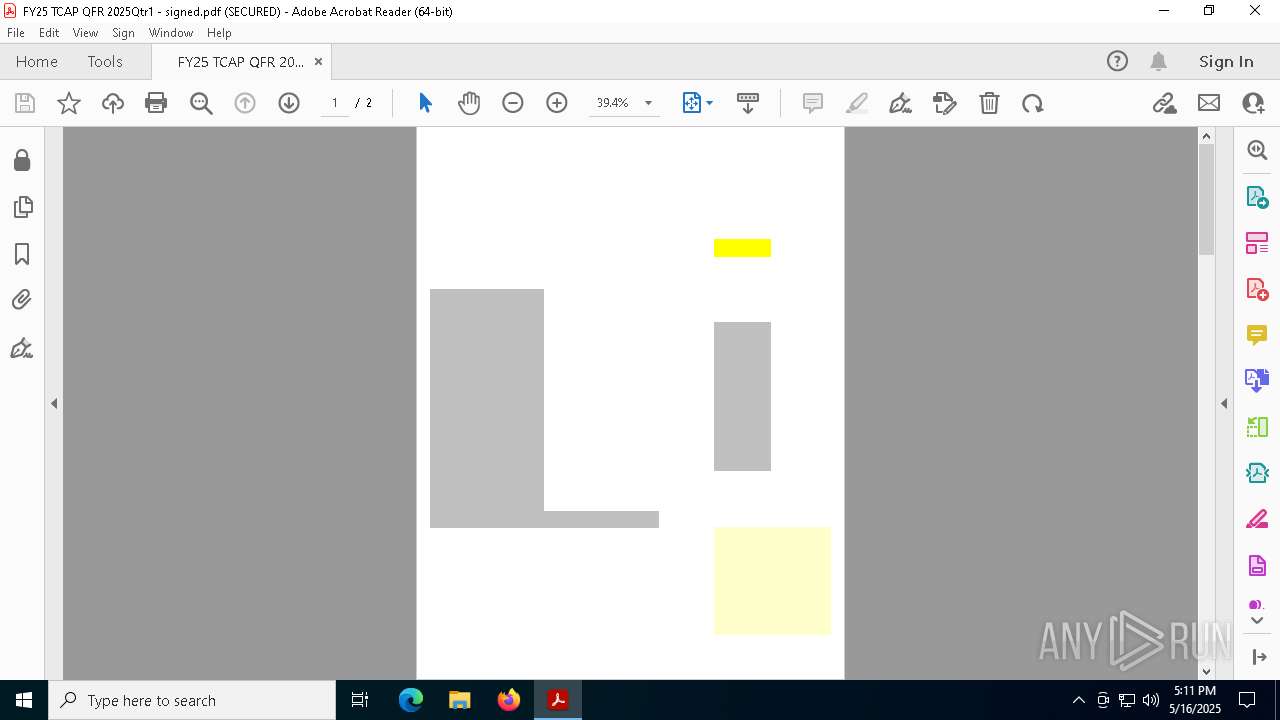Switch to the Home tab
Image resolution: width=1280 pixels, height=720 pixels.
(x=37, y=61)
